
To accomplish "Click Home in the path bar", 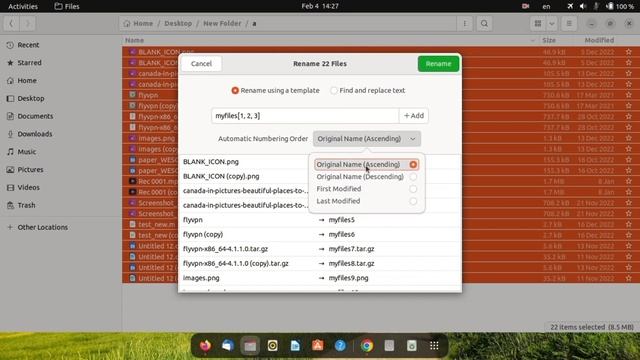I will click(x=138, y=24).
